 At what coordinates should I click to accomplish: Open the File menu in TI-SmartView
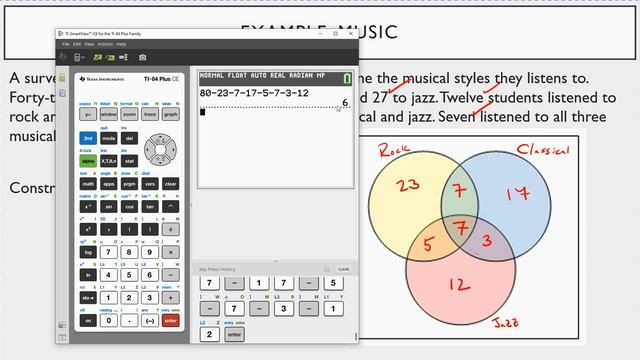66,44
